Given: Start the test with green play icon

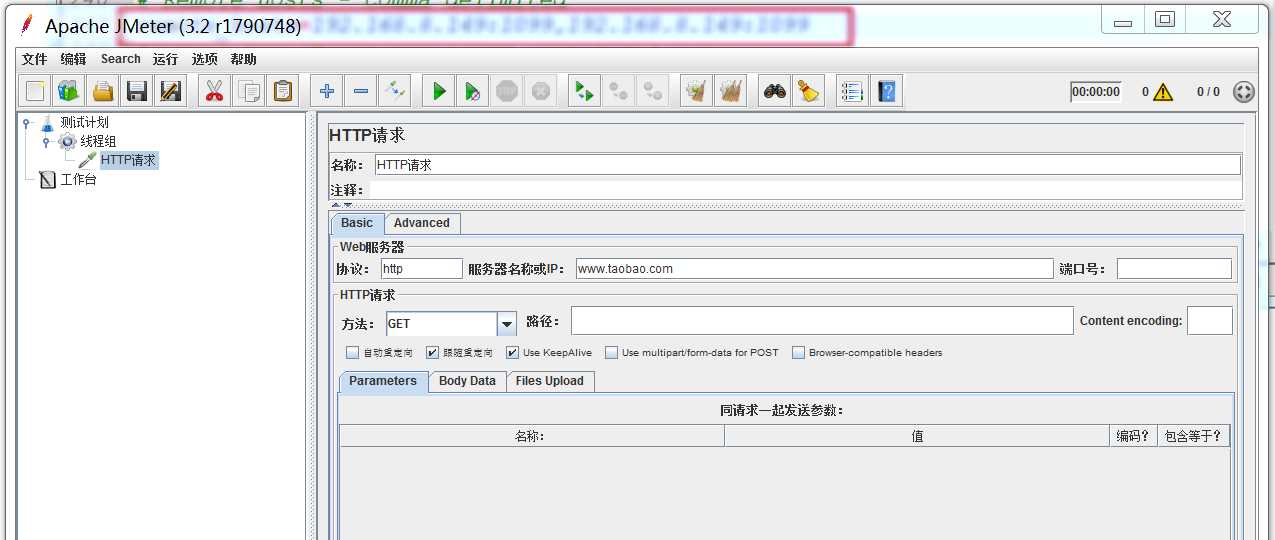Looking at the screenshot, I should (x=438, y=92).
